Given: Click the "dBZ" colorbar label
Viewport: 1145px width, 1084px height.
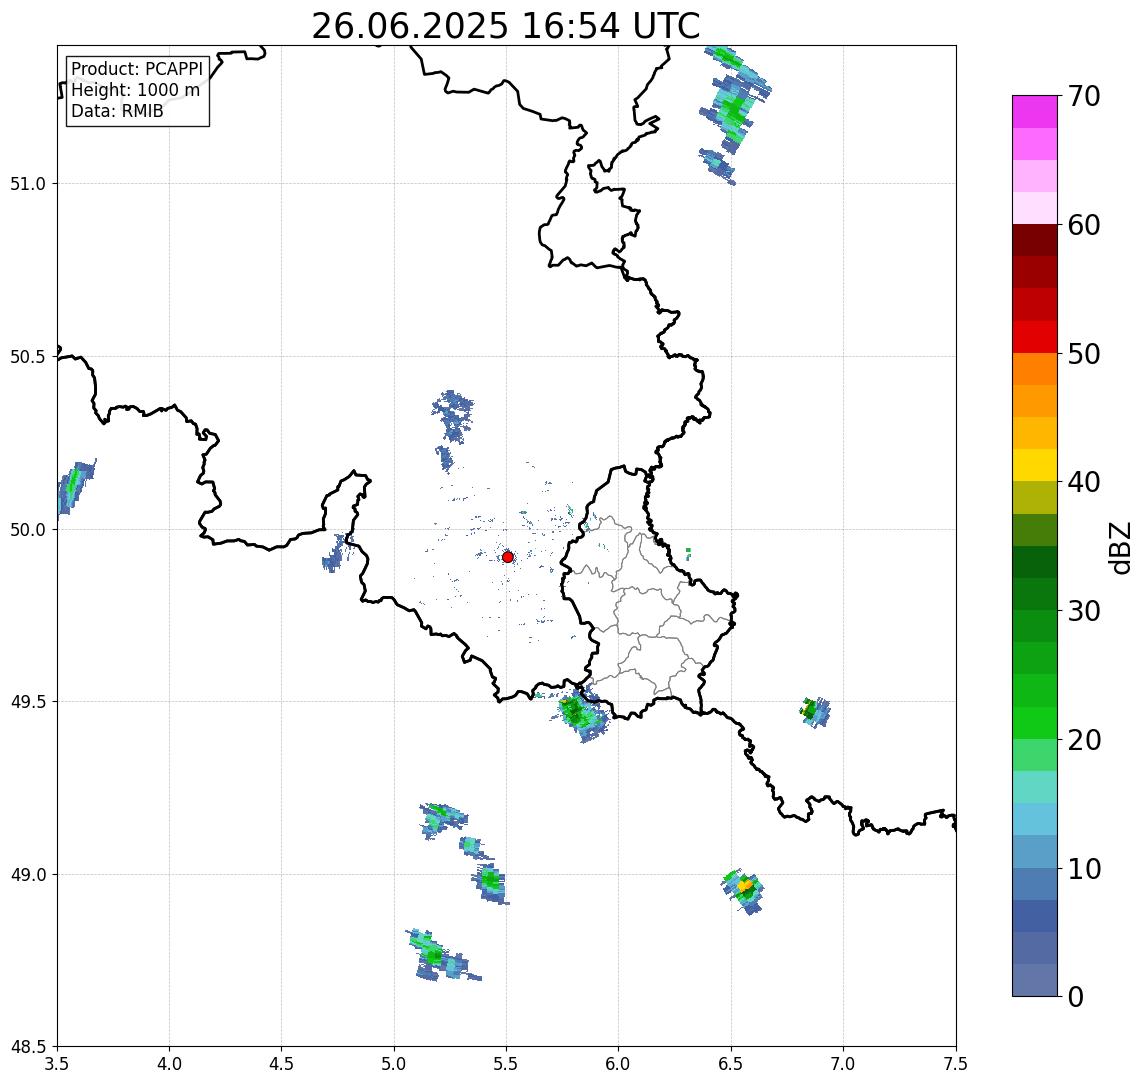Looking at the screenshot, I should click(x=1119, y=548).
